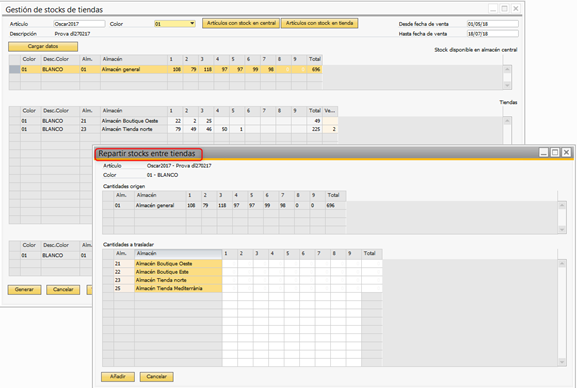
Task: Click the Desde fecha de venta field
Action: click(x=493, y=24)
